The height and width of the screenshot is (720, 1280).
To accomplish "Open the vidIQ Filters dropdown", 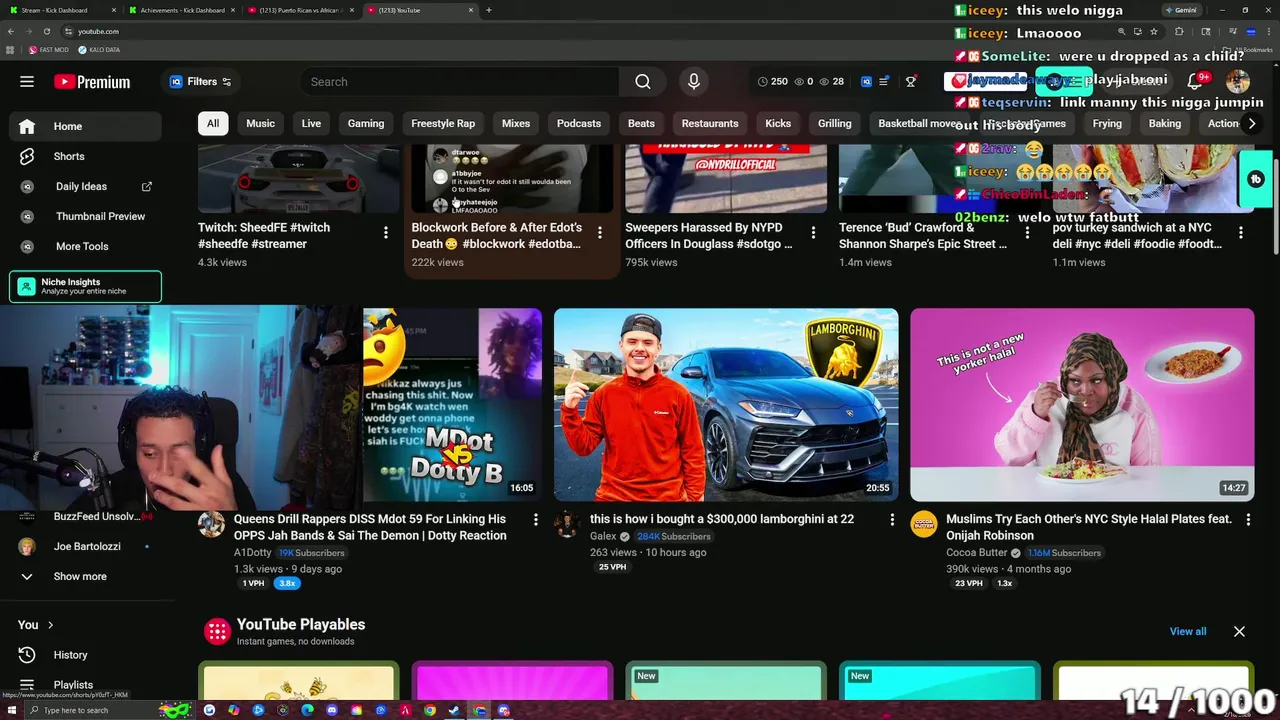I will (x=201, y=82).
